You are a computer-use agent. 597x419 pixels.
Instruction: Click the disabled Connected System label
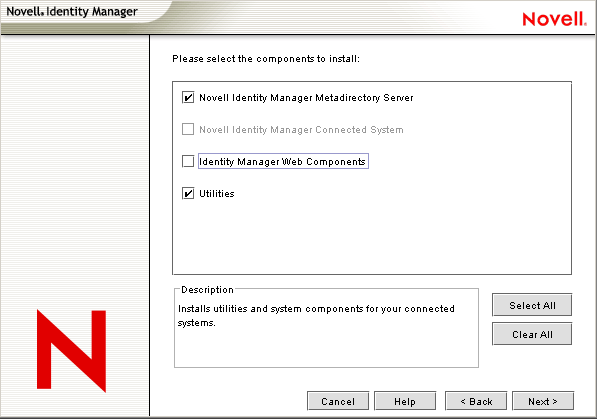(x=301, y=130)
